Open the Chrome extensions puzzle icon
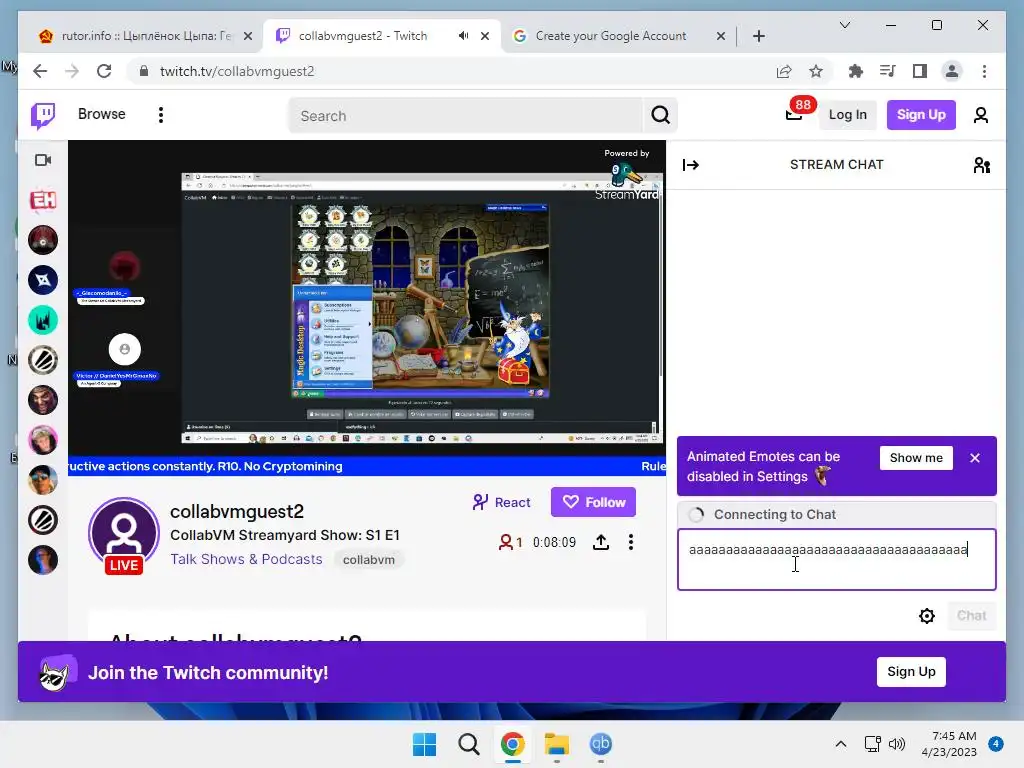 tap(855, 71)
